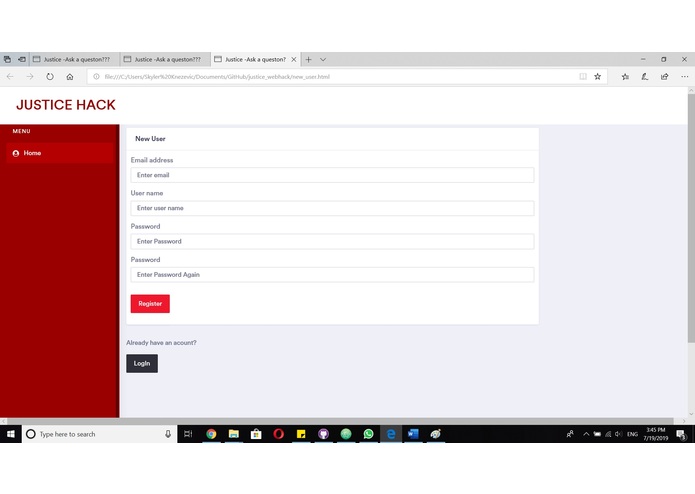The image size is (695, 494).
Task: Switch to first Justice -Ask a queston tab
Action: coord(76,59)
